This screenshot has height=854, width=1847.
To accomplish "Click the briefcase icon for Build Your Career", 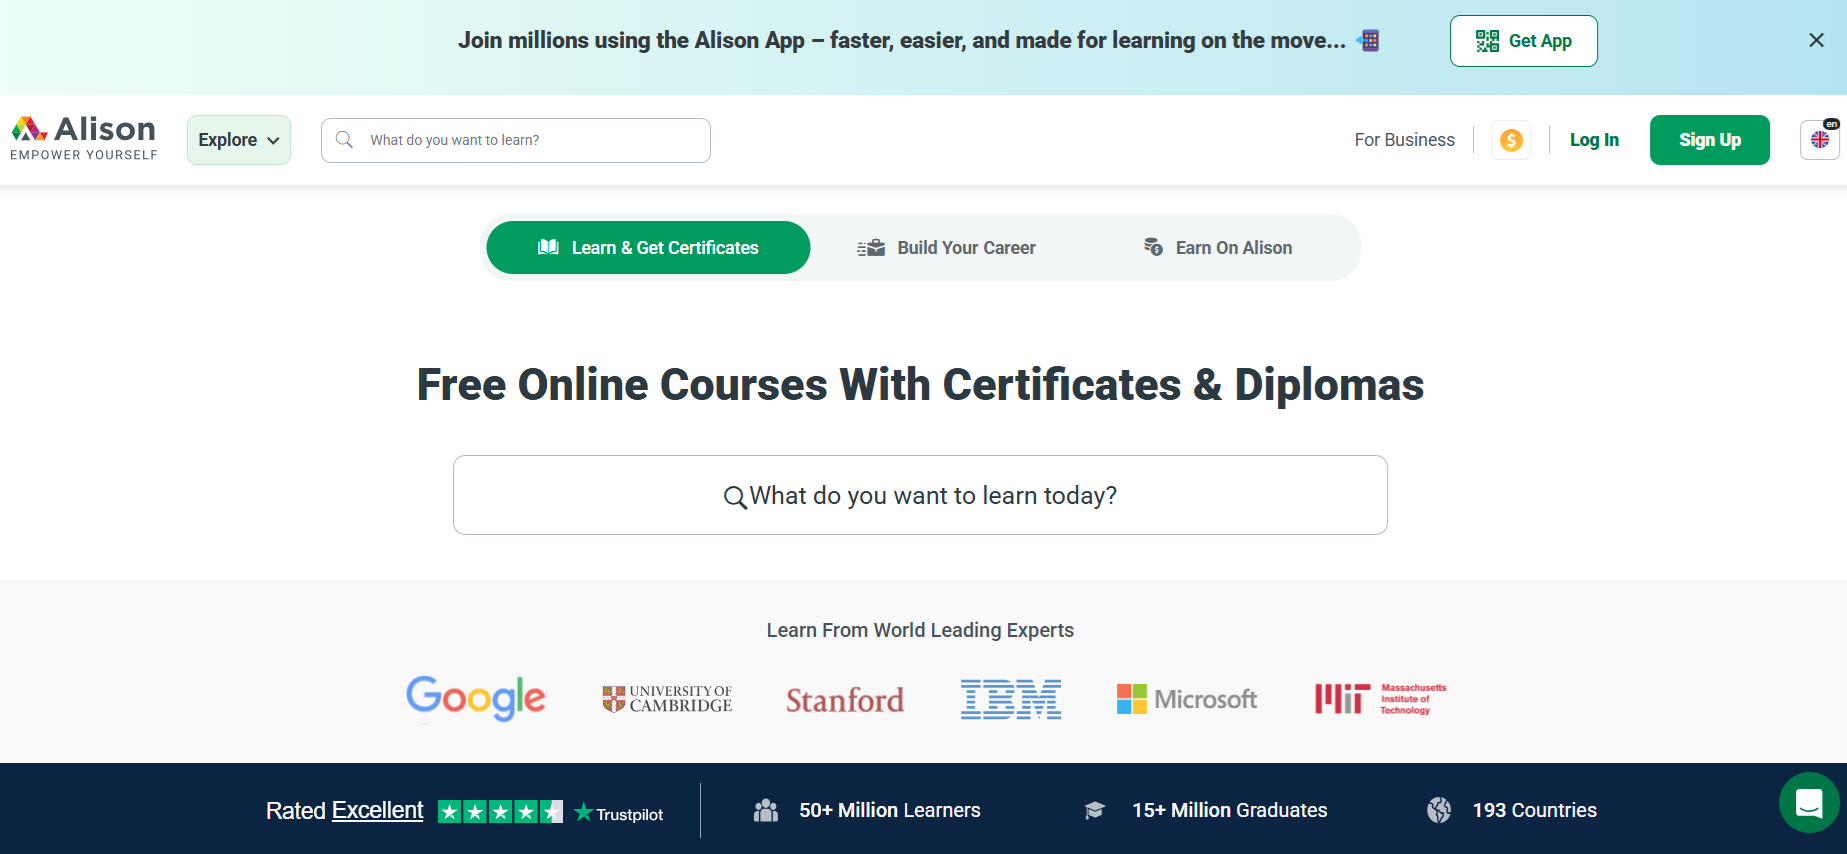I will click(x=871, y=248).
